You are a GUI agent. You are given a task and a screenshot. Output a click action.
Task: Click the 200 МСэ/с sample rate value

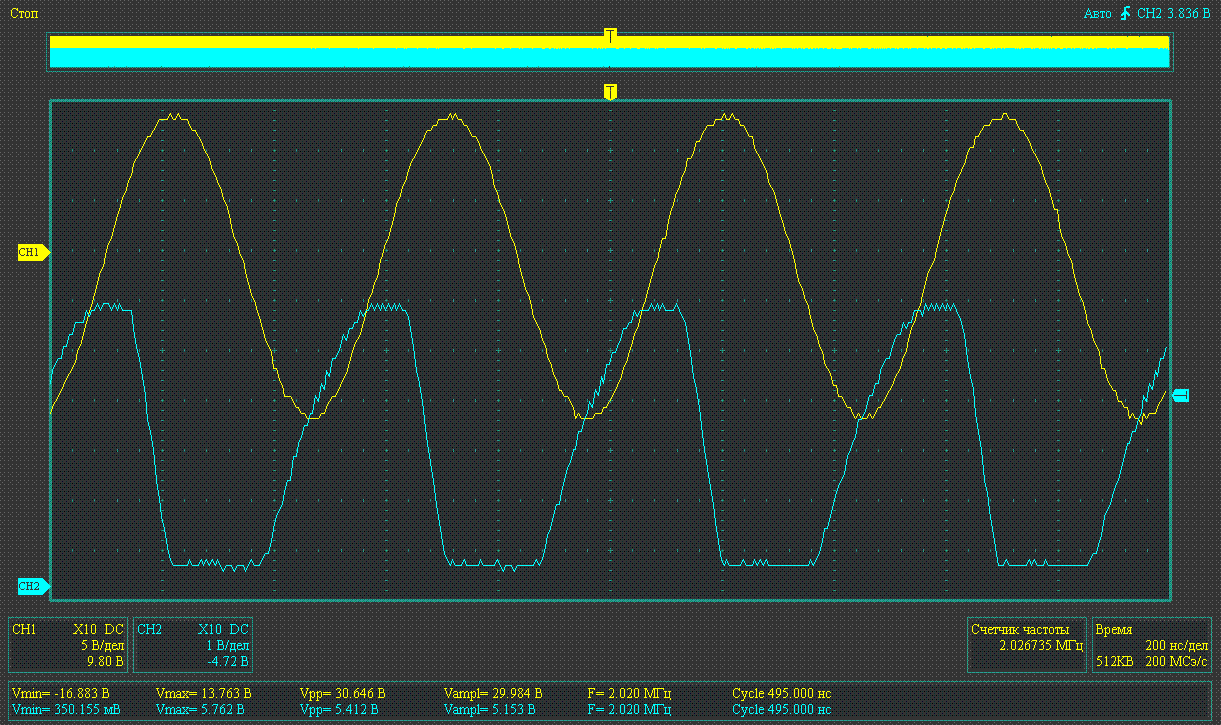coord(1175,661)
